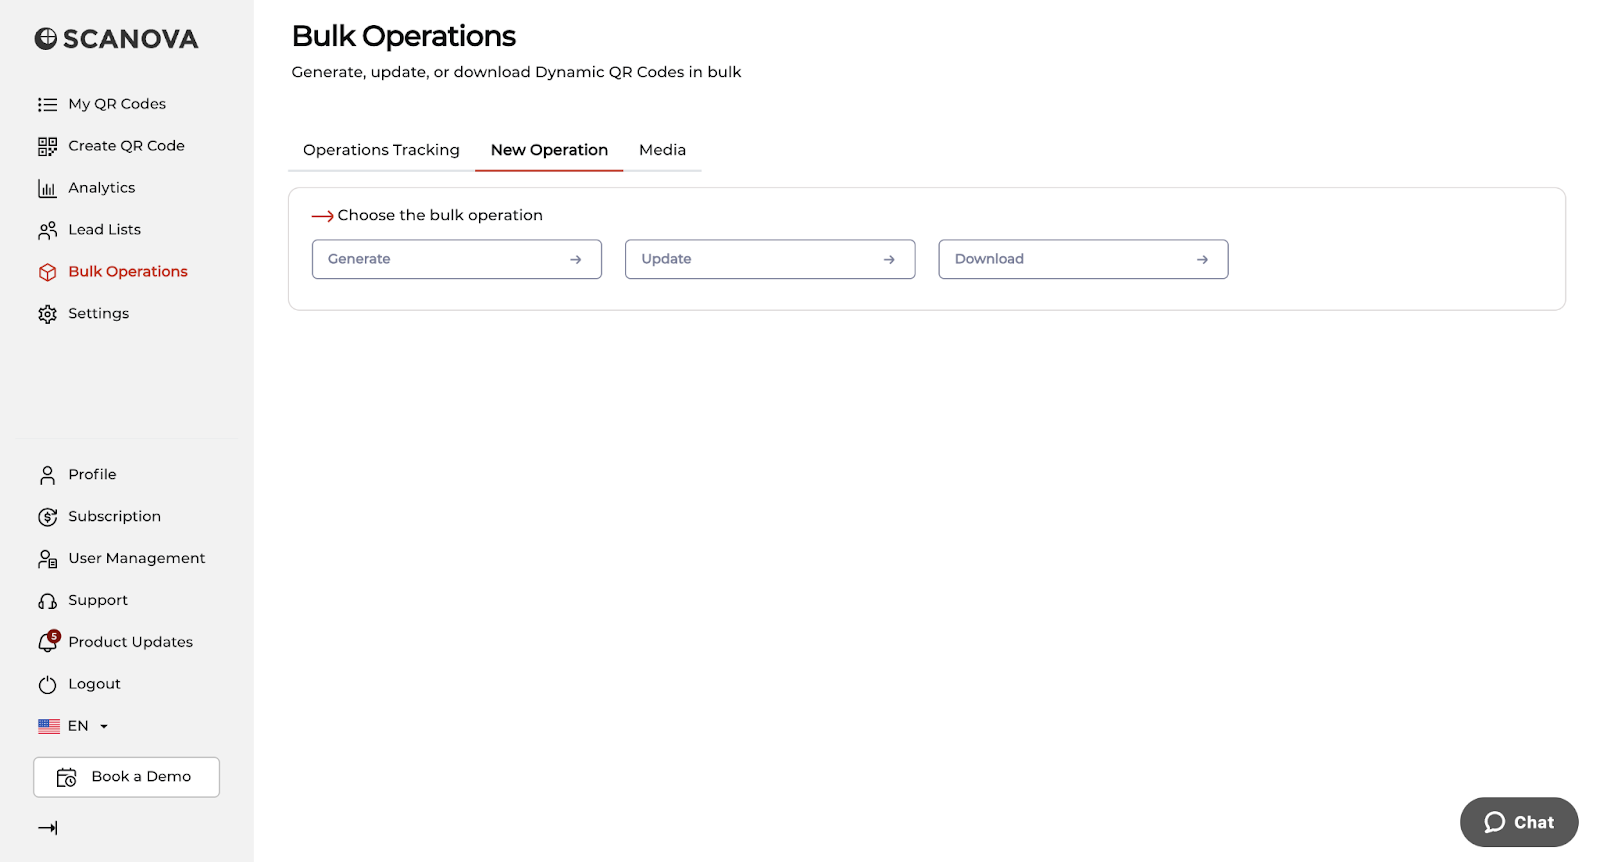The image size is (1600, 862).
Task: Click the Bulk Operations page heading
Action: pyautogui.click(x=404, y=37)
